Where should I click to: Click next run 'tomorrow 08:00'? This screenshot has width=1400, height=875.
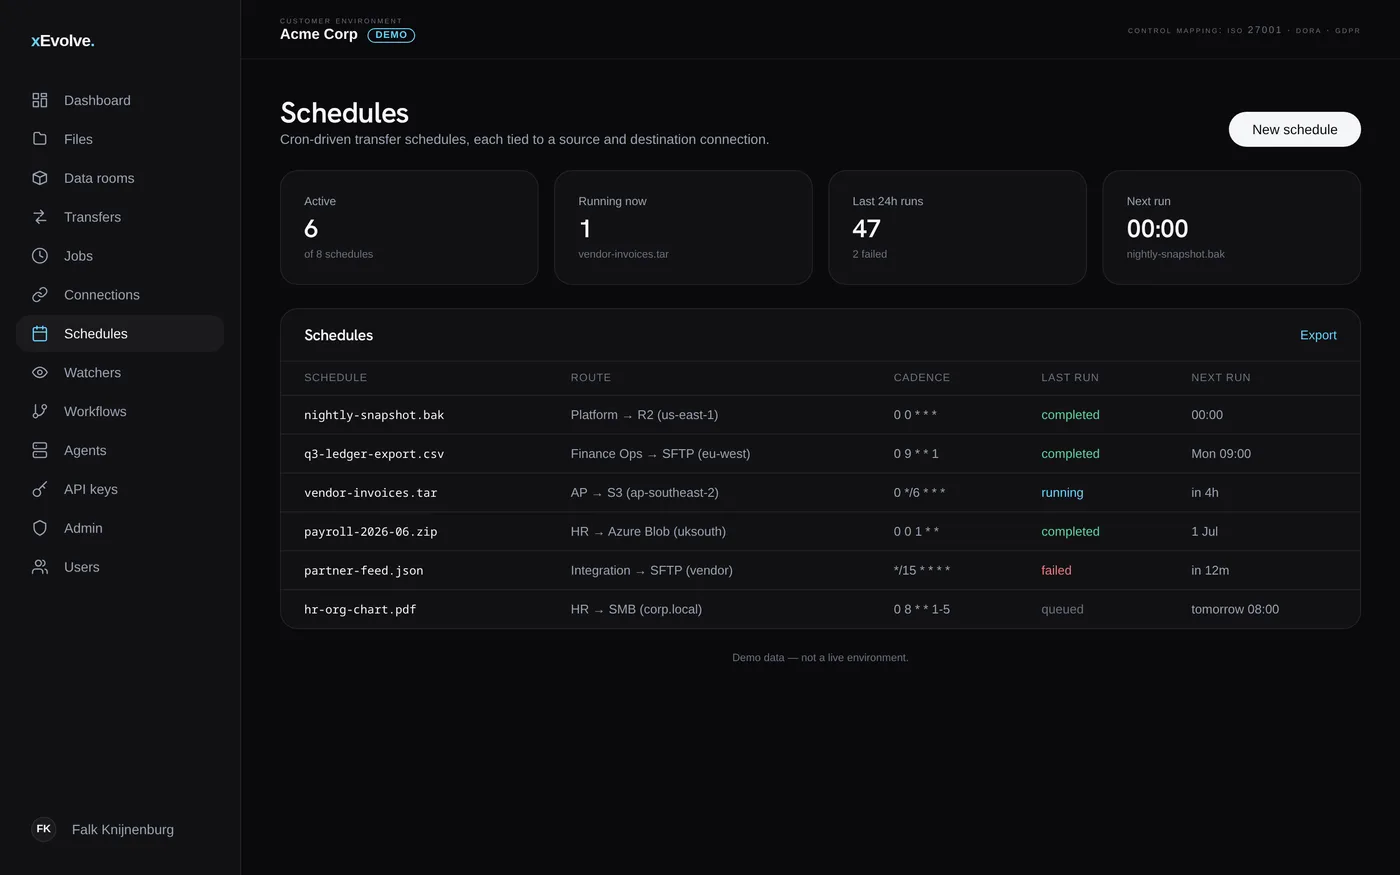pos(1235,609)
